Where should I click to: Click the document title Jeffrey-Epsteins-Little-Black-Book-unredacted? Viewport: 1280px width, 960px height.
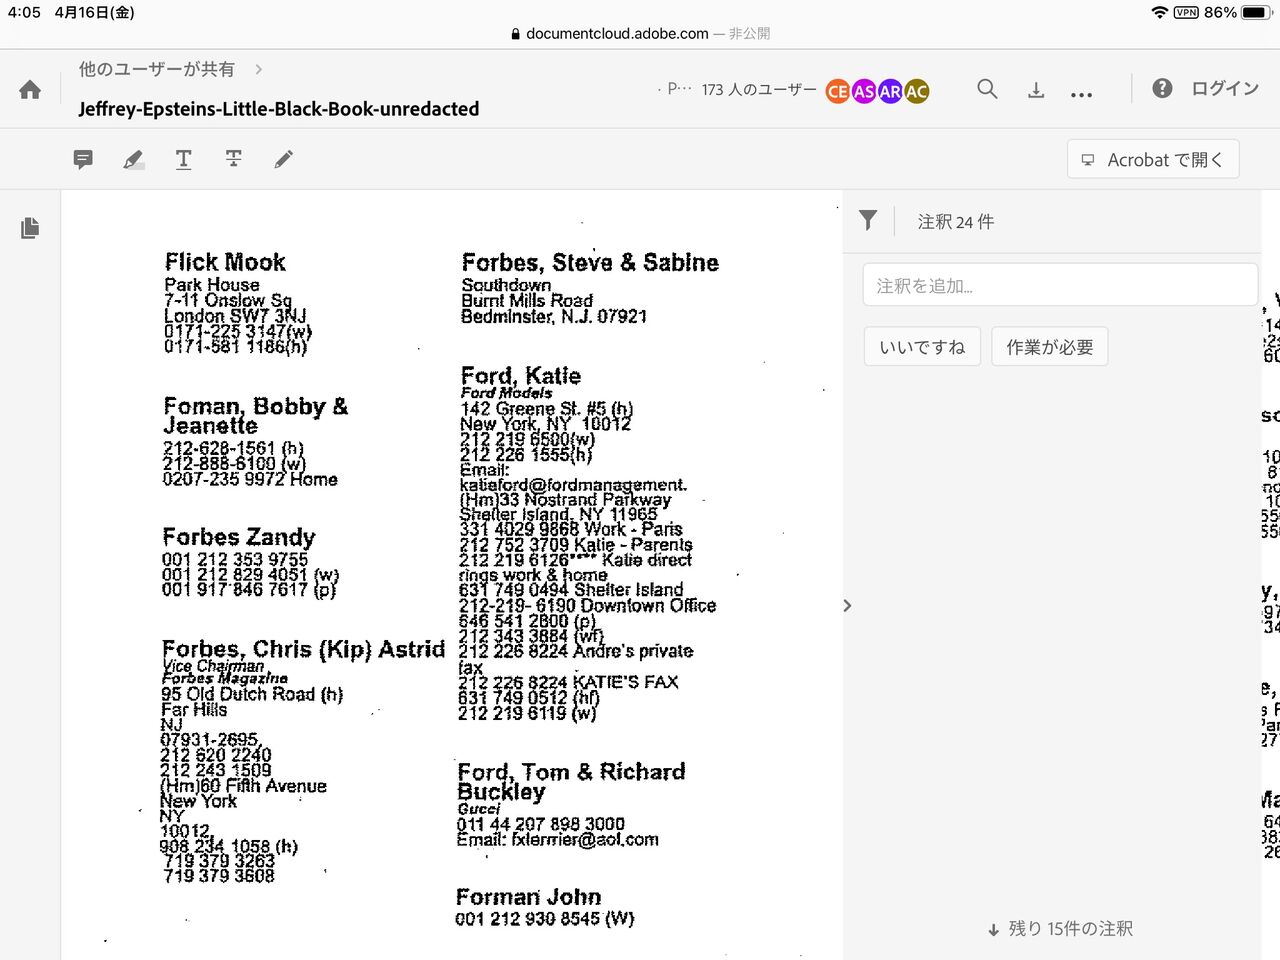click(x=279, y=109)
